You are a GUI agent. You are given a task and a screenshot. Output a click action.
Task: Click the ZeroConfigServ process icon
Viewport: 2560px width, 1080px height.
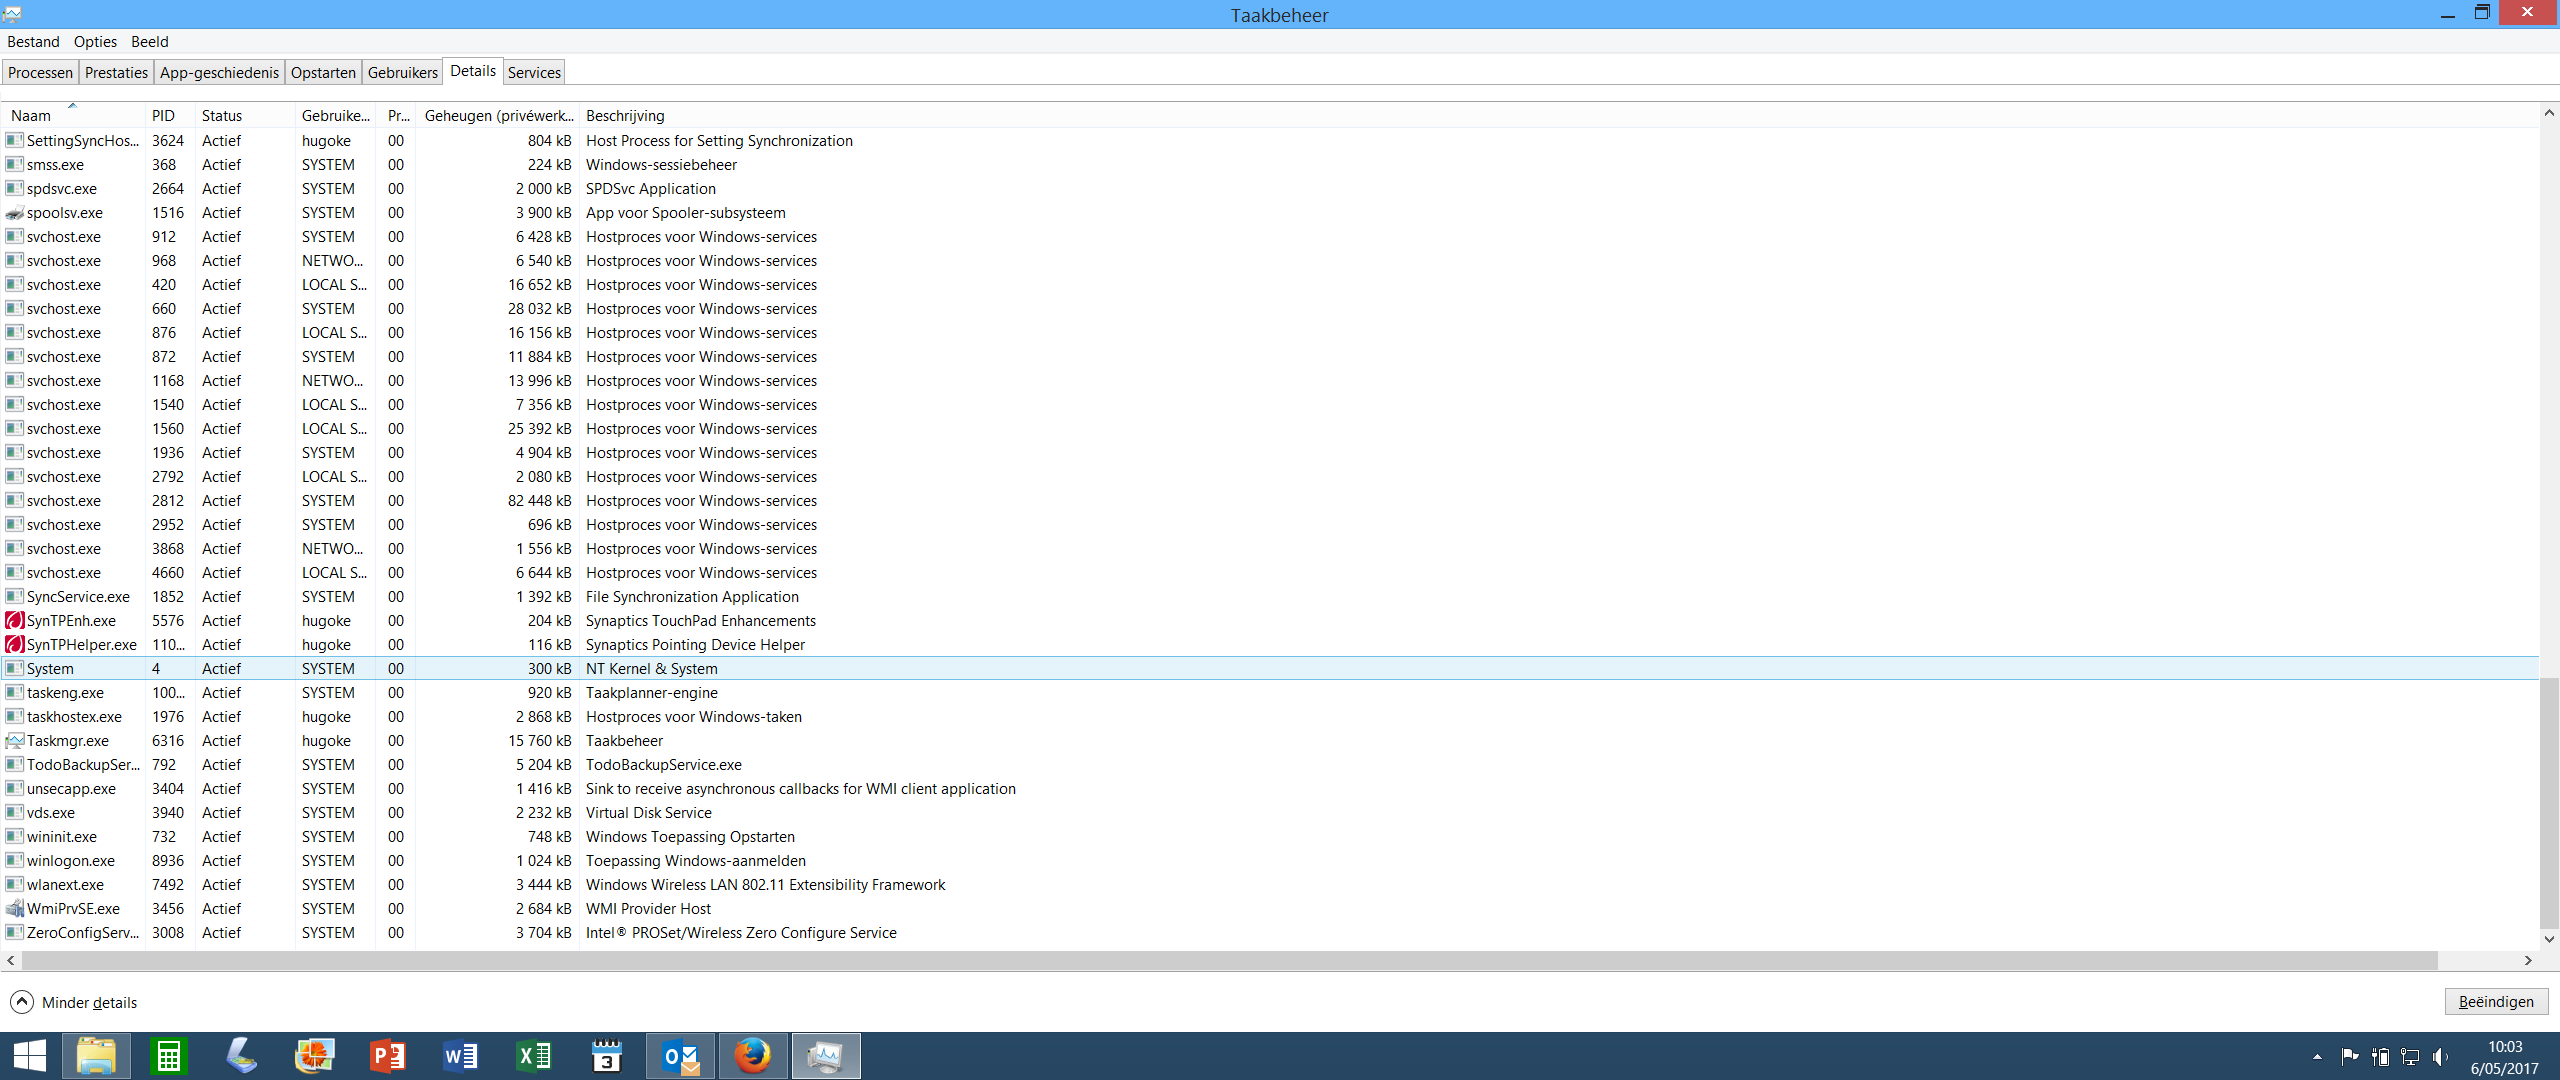click(14, 933)
